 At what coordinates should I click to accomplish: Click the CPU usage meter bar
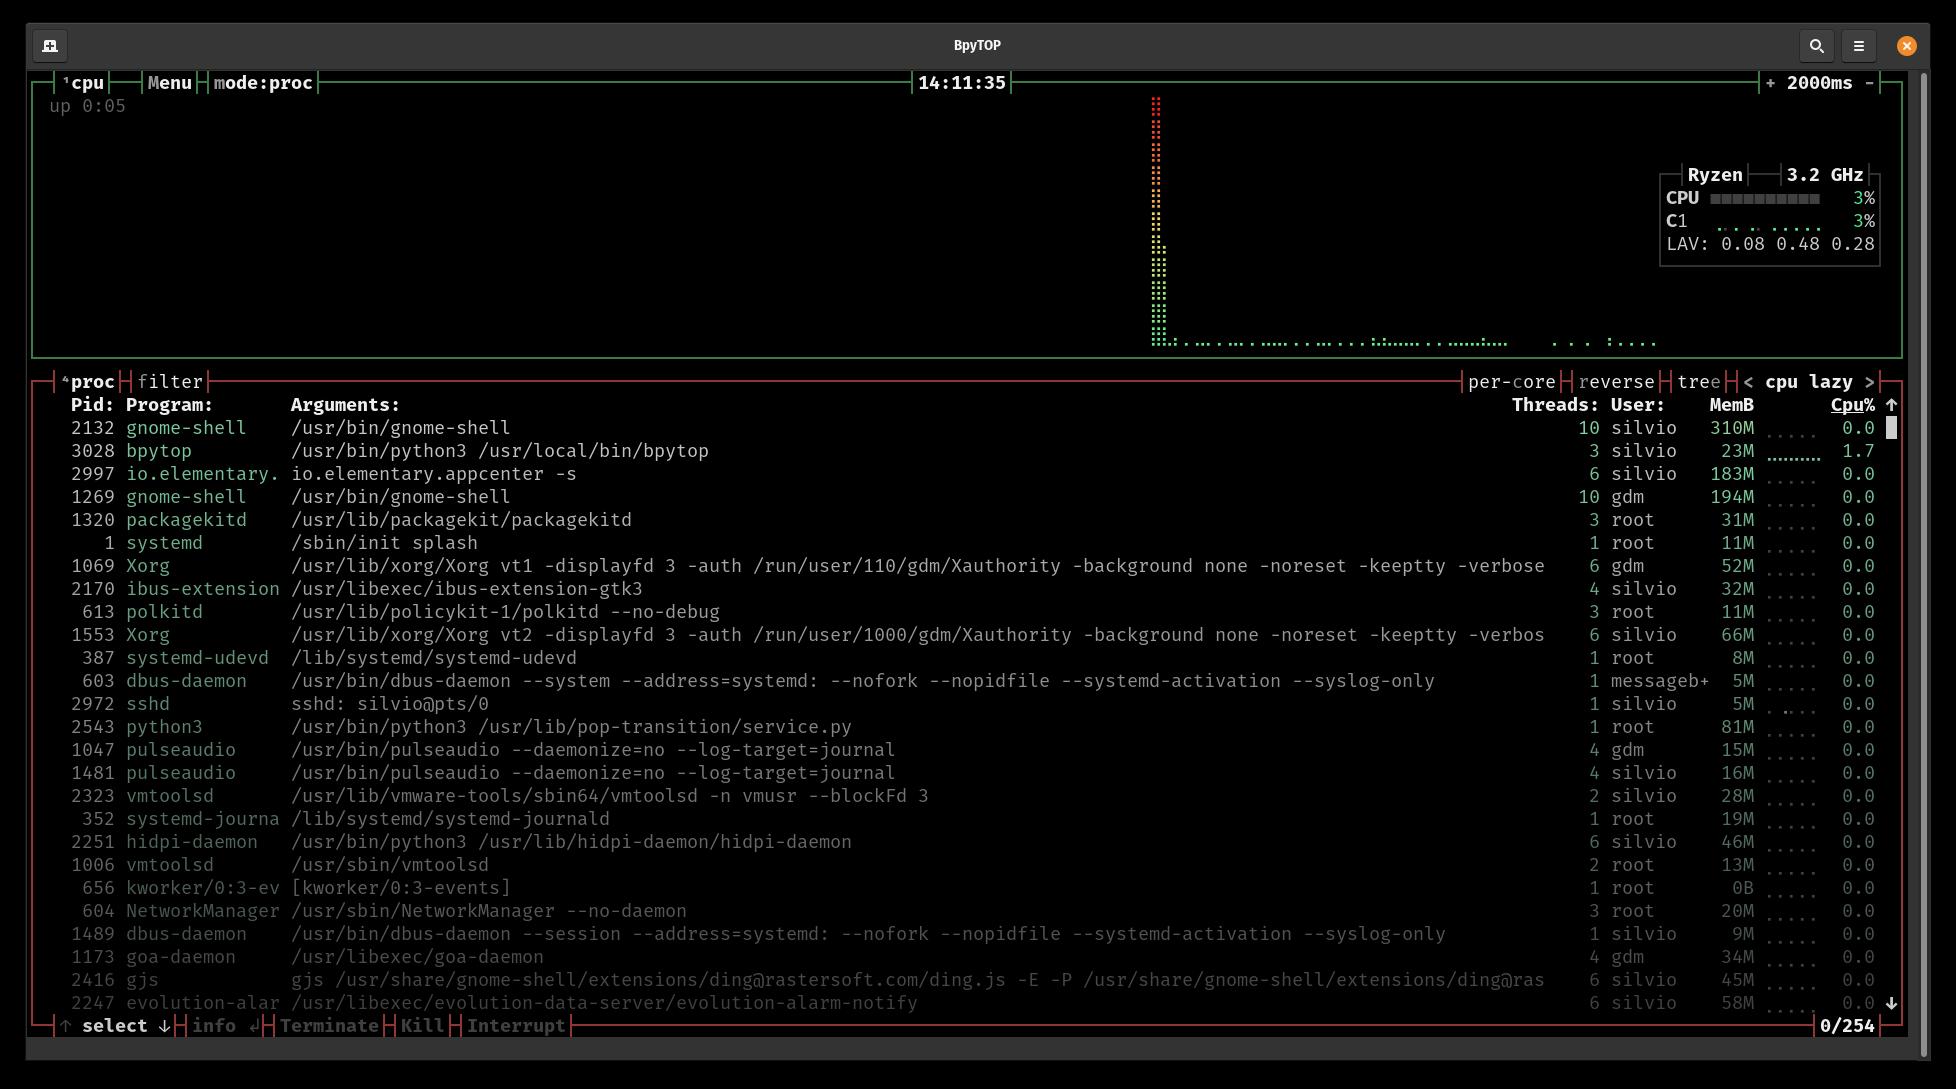click(x=1765, y=199)
